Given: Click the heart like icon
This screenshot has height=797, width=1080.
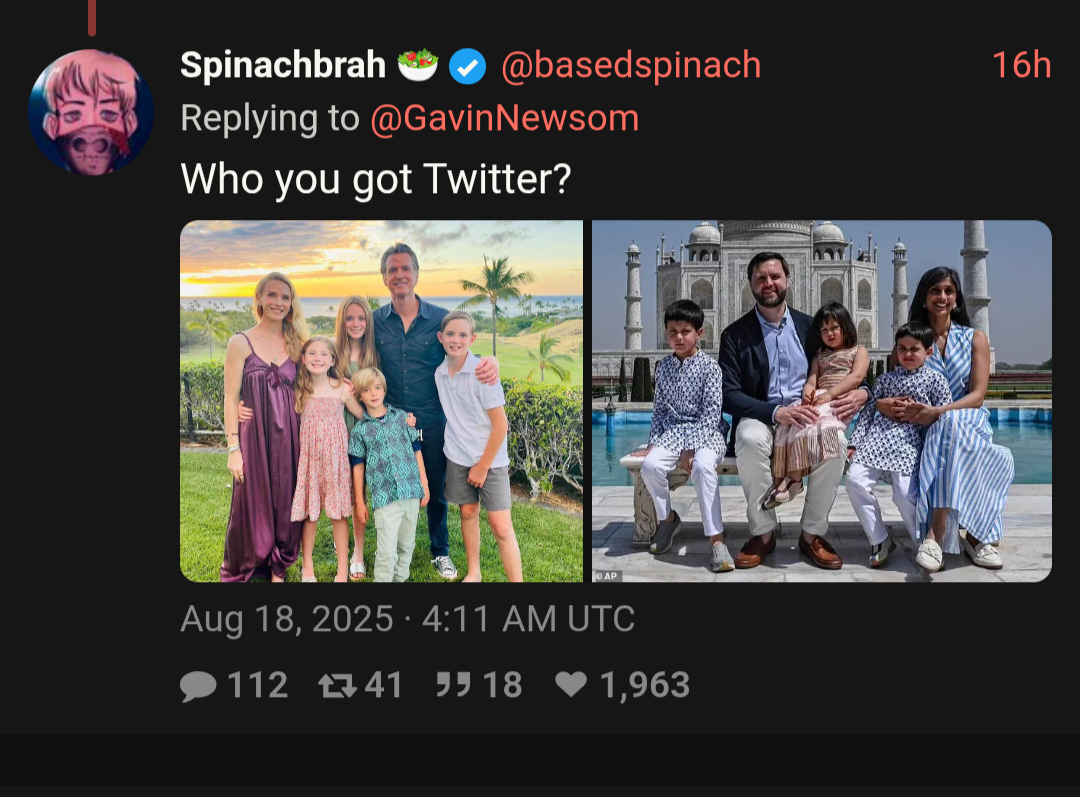Looking at the screenshot, I should [571, 684].
